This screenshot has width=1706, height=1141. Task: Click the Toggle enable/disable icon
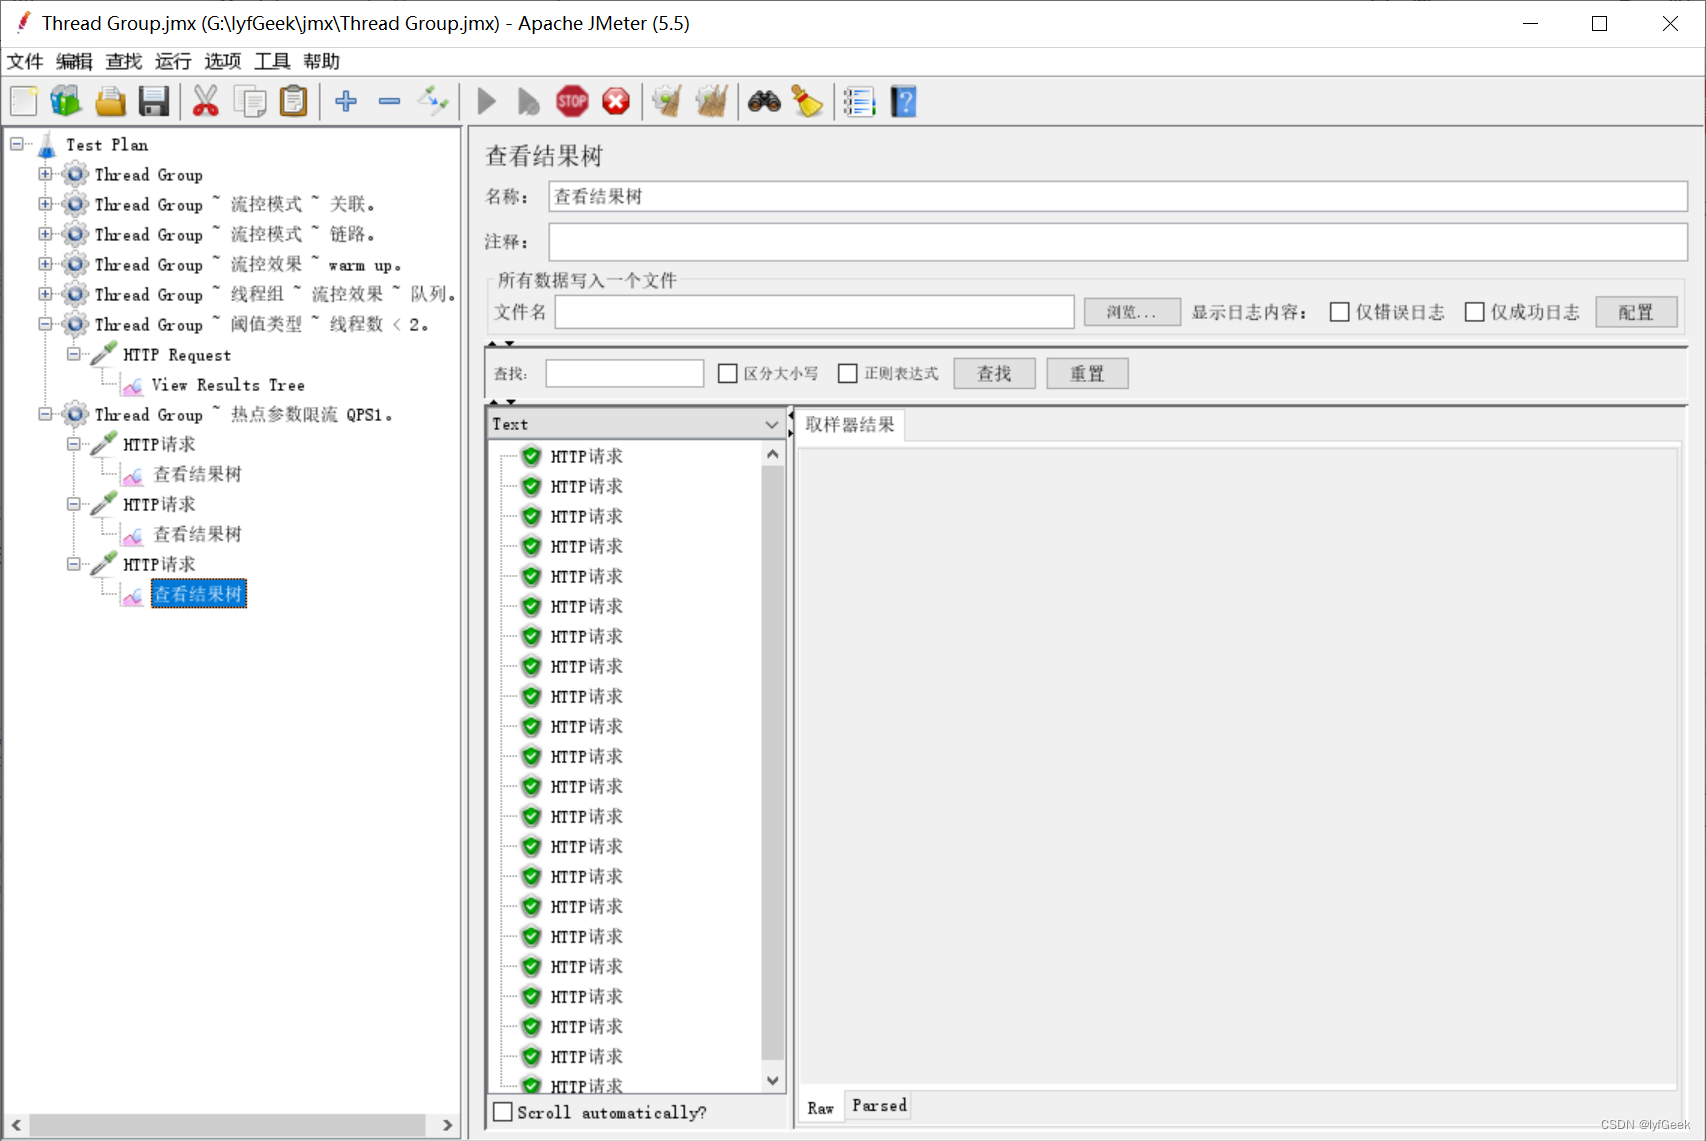tap(434, 101)
